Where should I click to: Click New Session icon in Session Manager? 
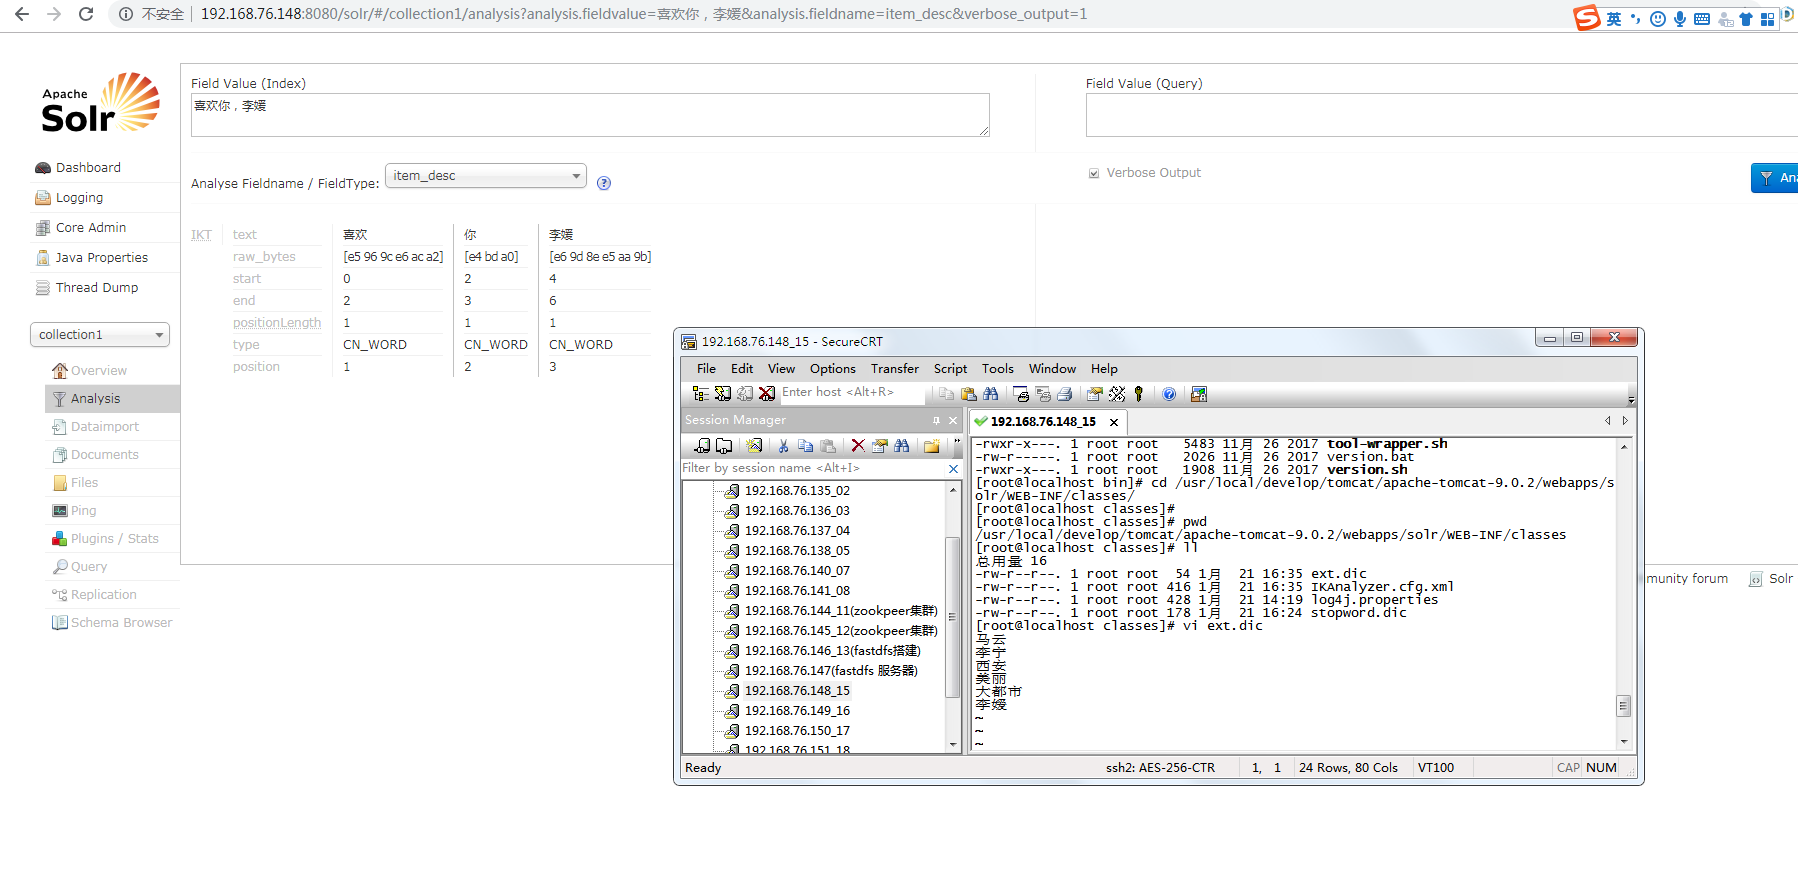[754, 446]
